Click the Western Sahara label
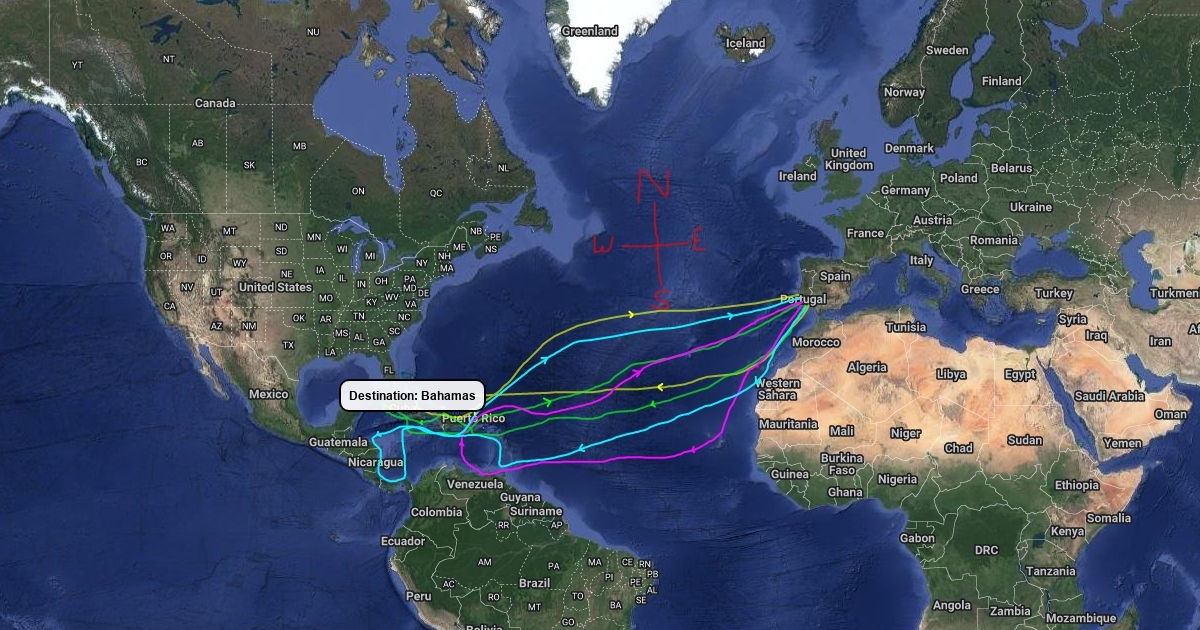The image size is (1200, 630). click(777, 389)
